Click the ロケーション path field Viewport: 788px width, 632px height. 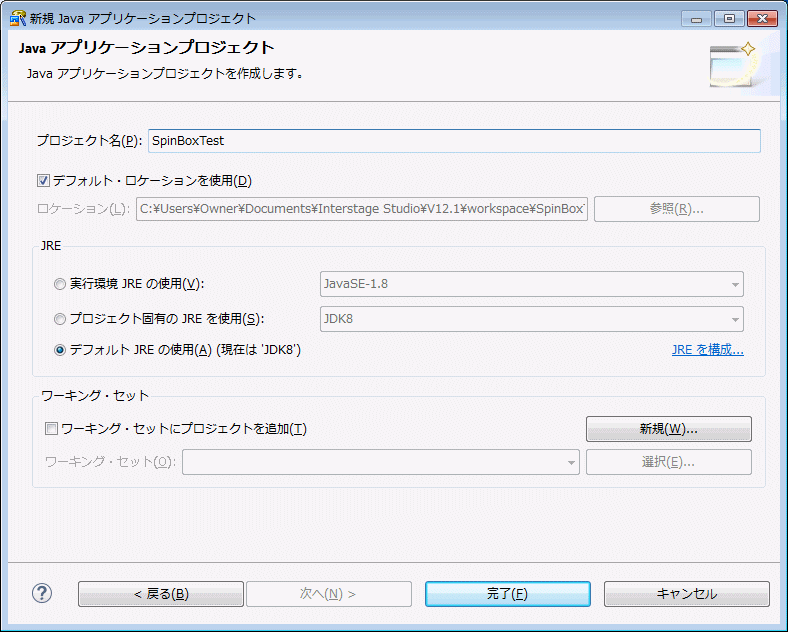[362, 209]
